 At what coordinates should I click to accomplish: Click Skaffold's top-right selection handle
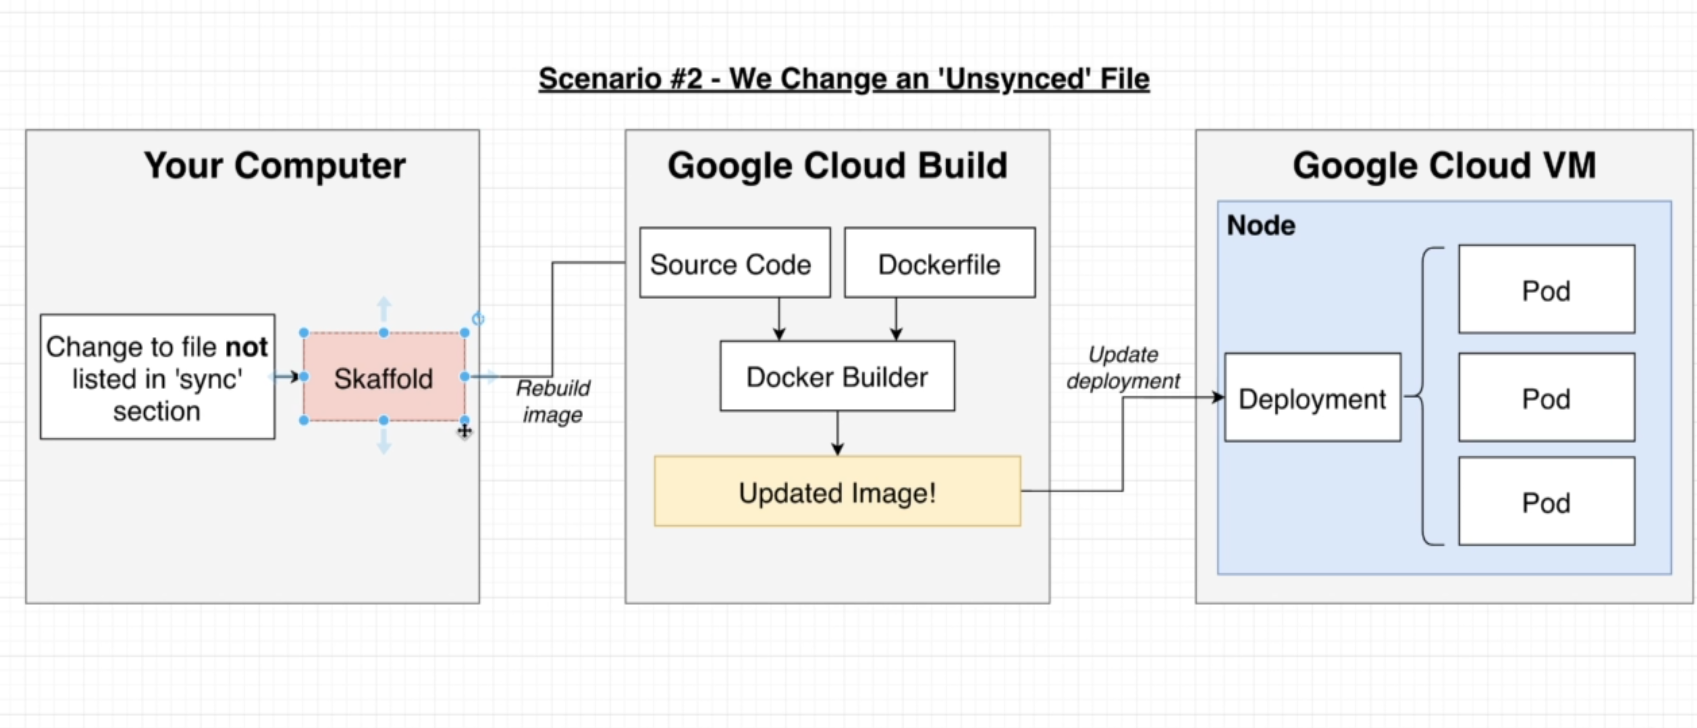(x=465, y=333)
